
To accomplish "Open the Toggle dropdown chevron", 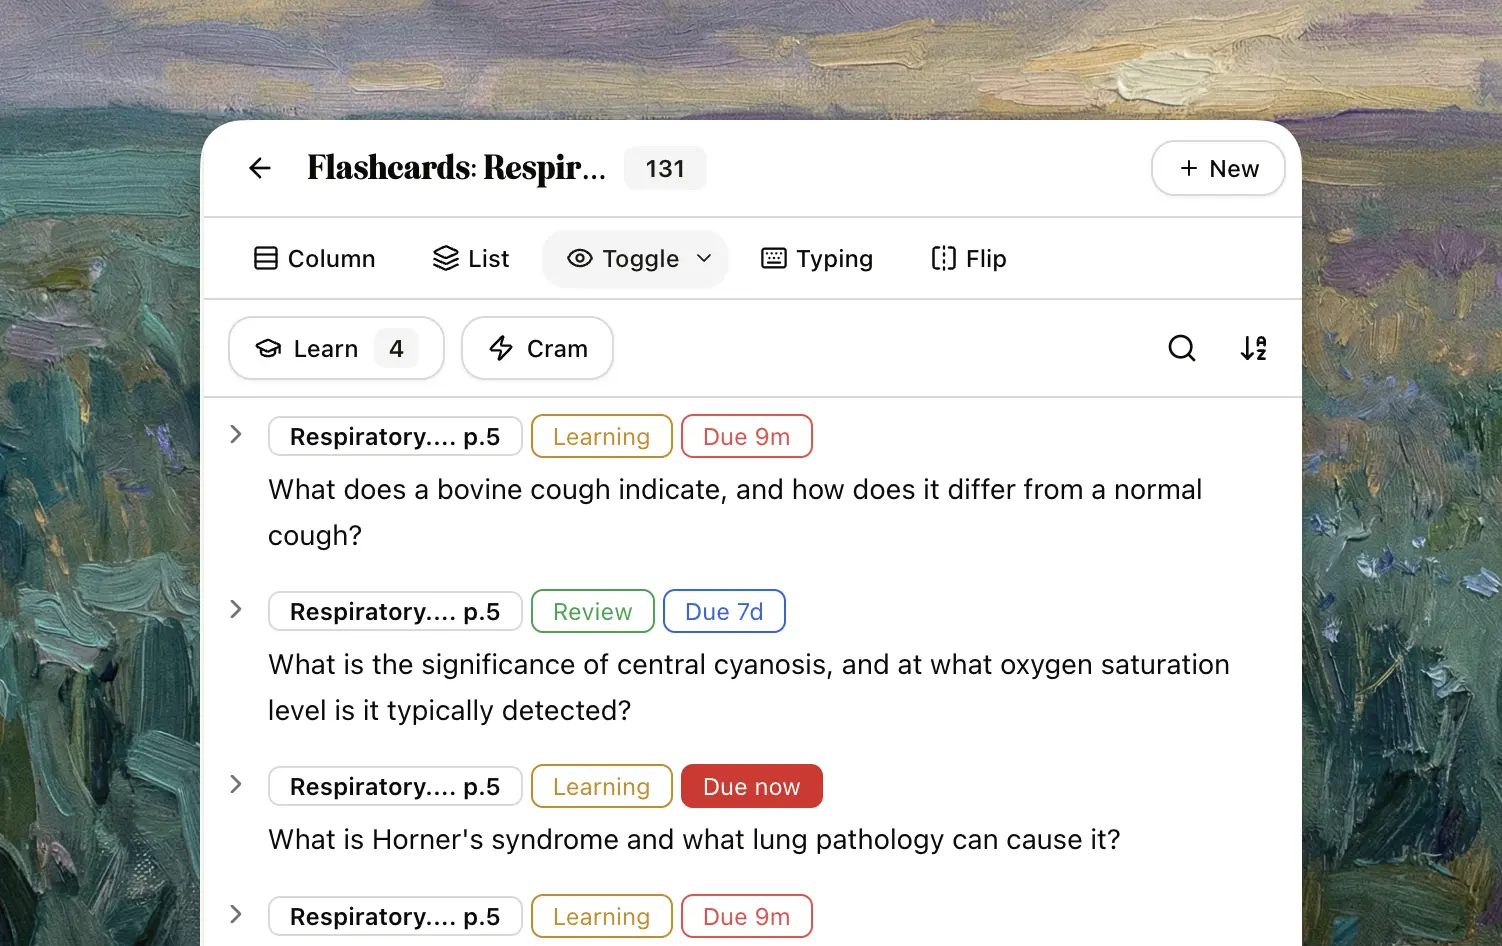I will (704, 259).
